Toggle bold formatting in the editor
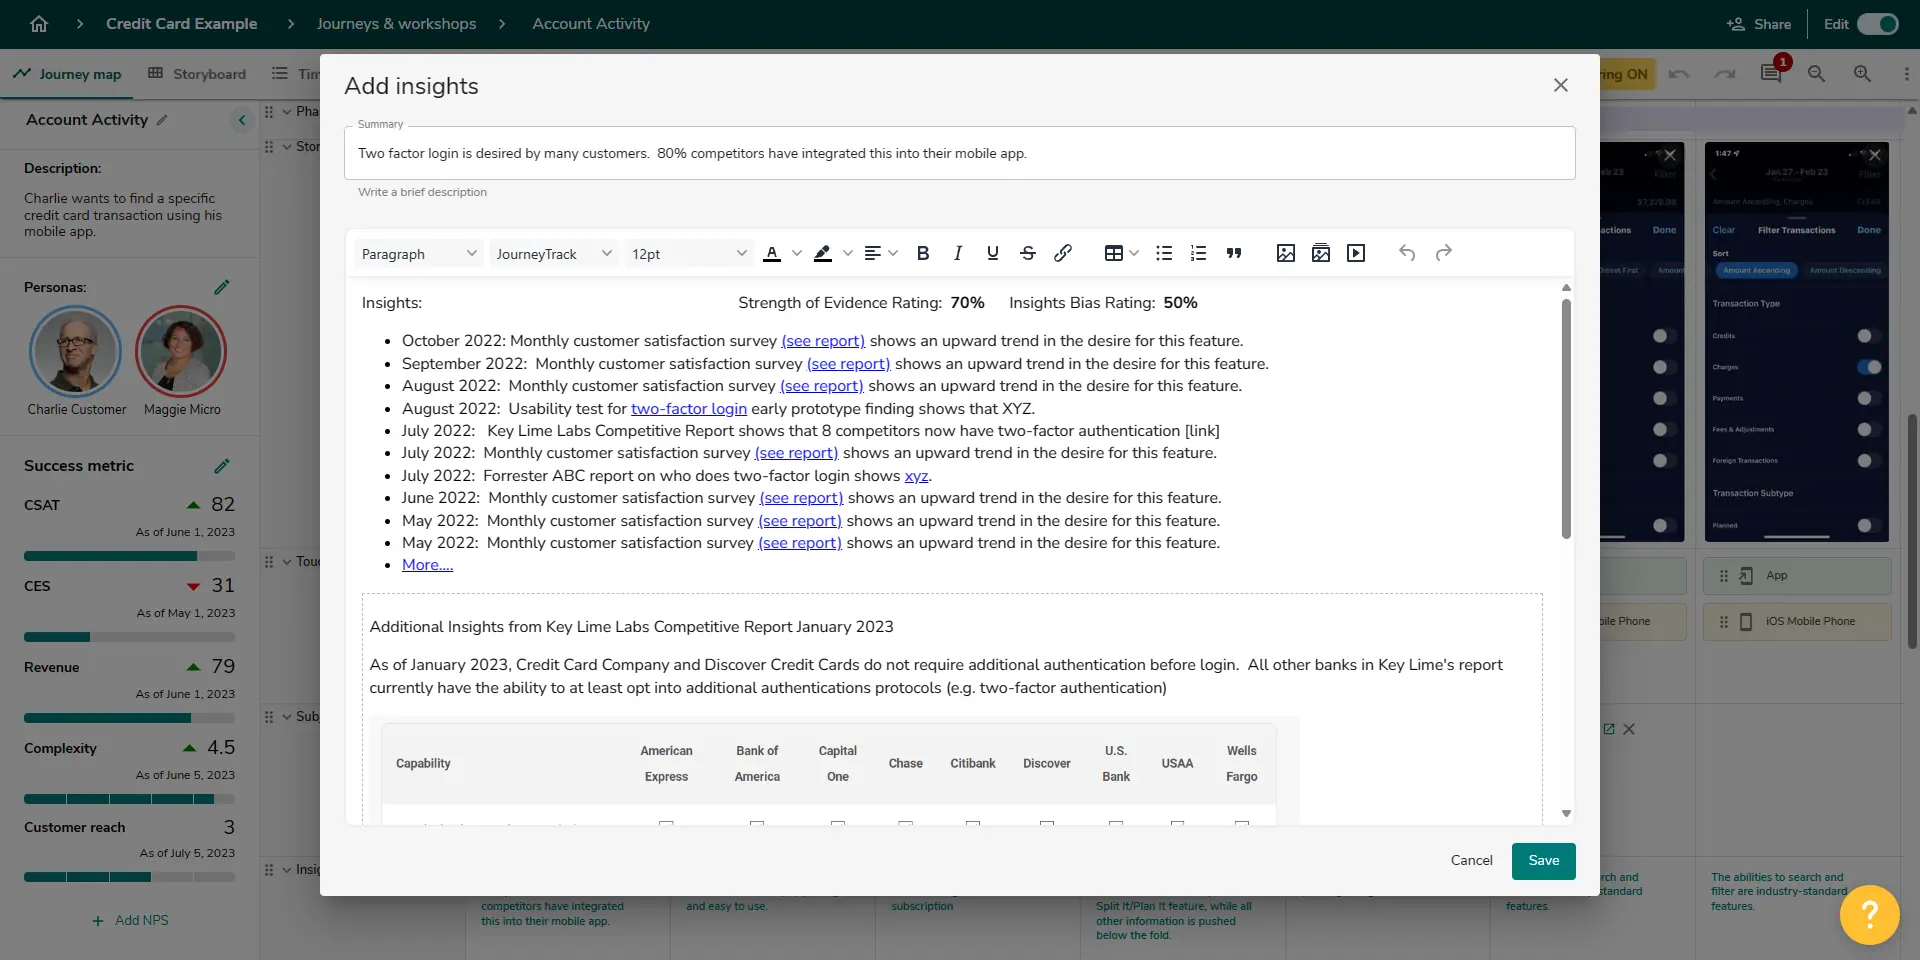The width and height of the screenshot is (1920, 960). (922, 253)
